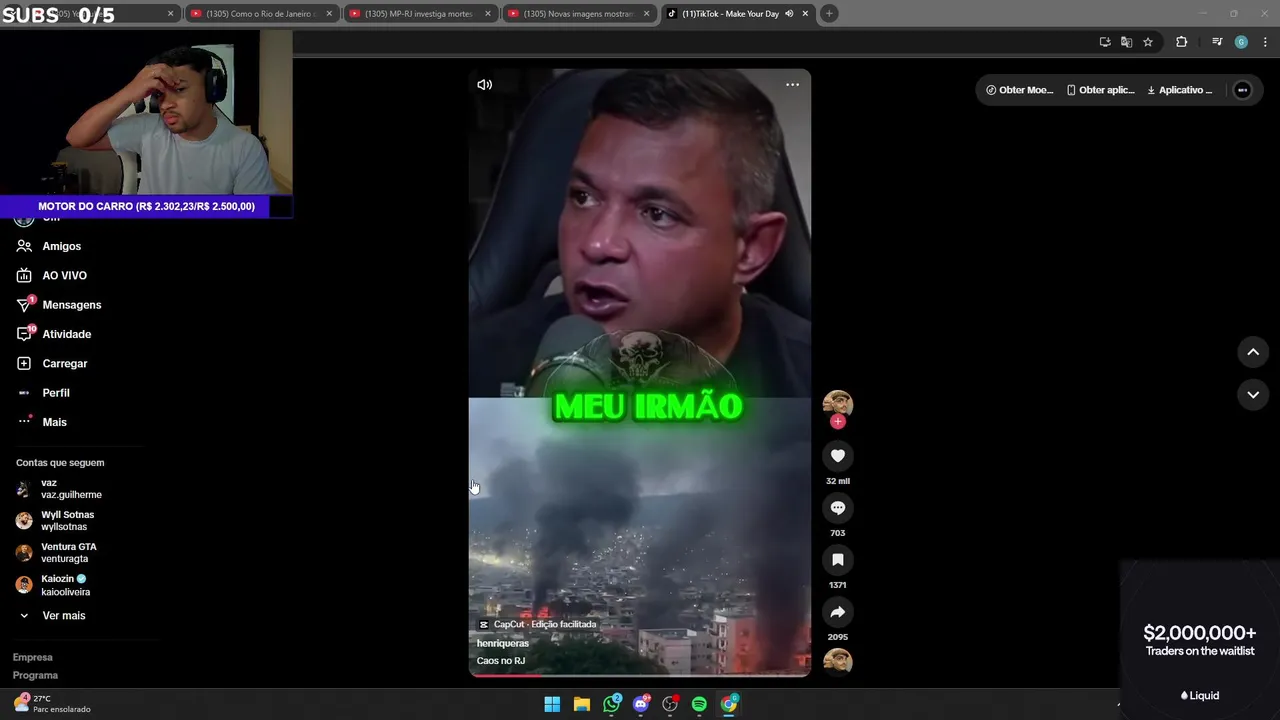Click the Amigos people icon
This screenshot has width=1280, height=720.
[x=24, y=246]
